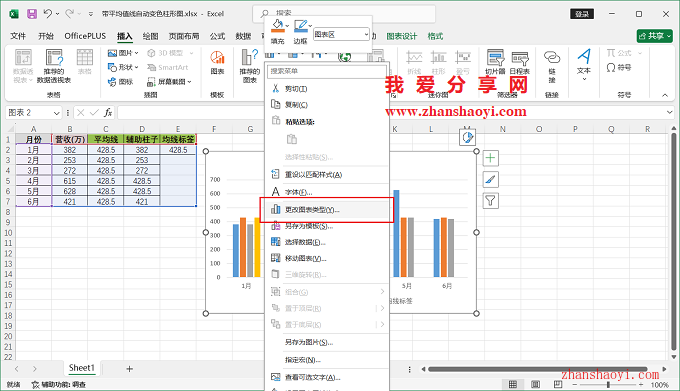Click cell B5 containing 615
Screen dimensions: 680x391
coord(69,181)
